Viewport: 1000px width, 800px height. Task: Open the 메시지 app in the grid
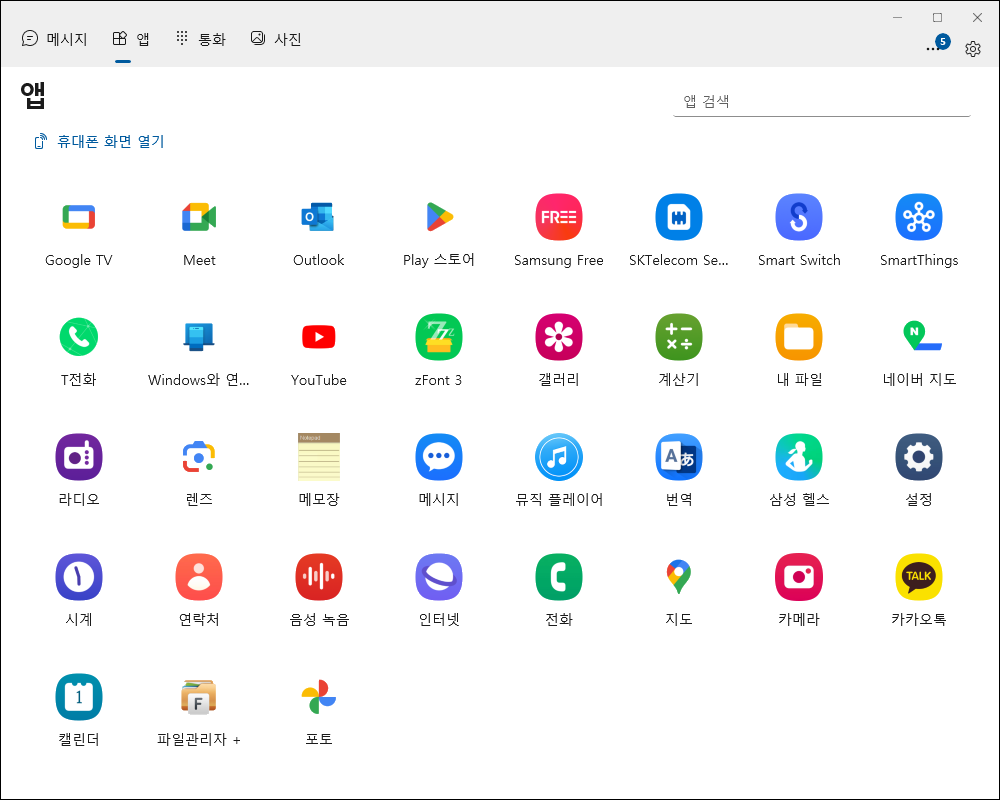[439, 457]
